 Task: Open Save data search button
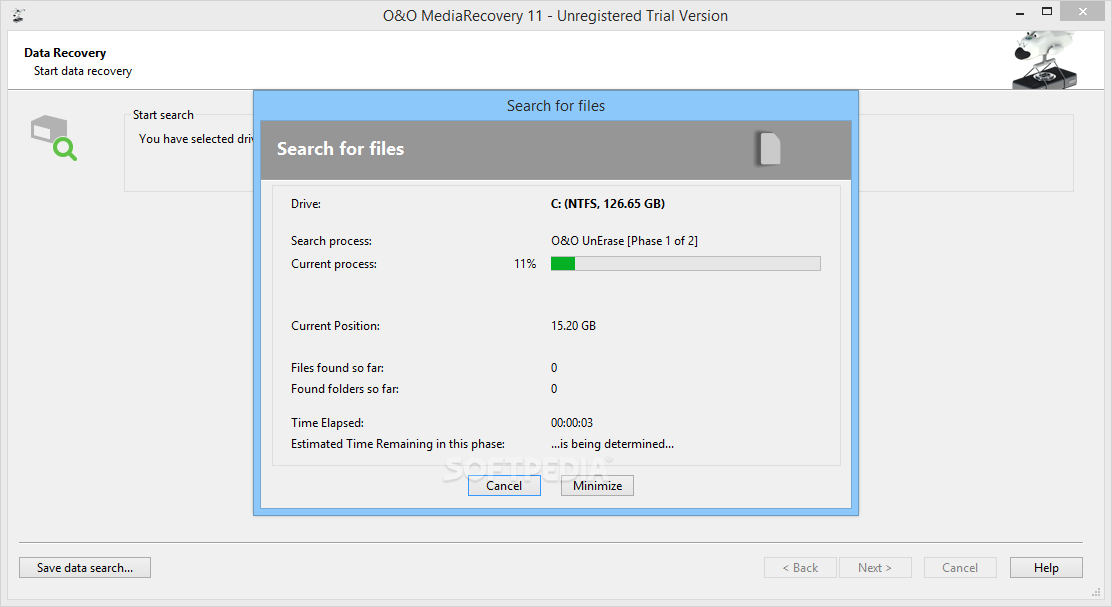85,568
